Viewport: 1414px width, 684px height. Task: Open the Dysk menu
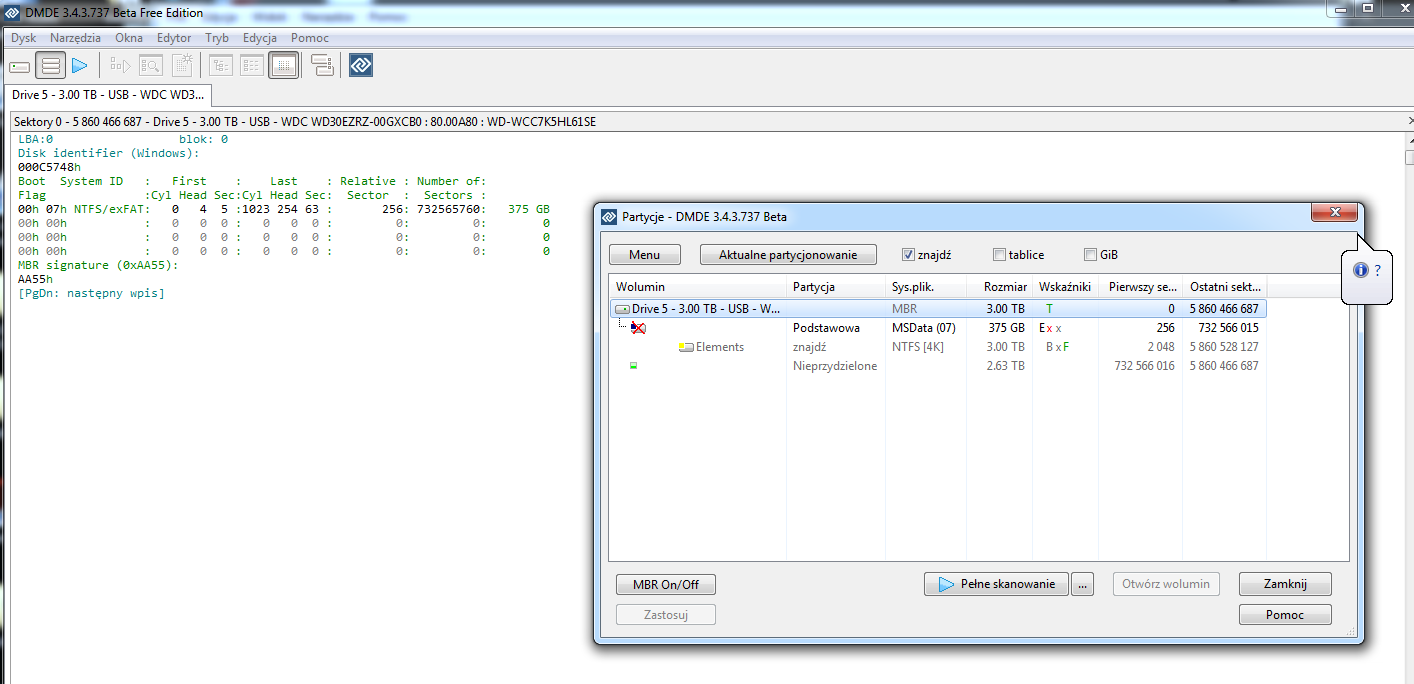(x=23, y=38)
